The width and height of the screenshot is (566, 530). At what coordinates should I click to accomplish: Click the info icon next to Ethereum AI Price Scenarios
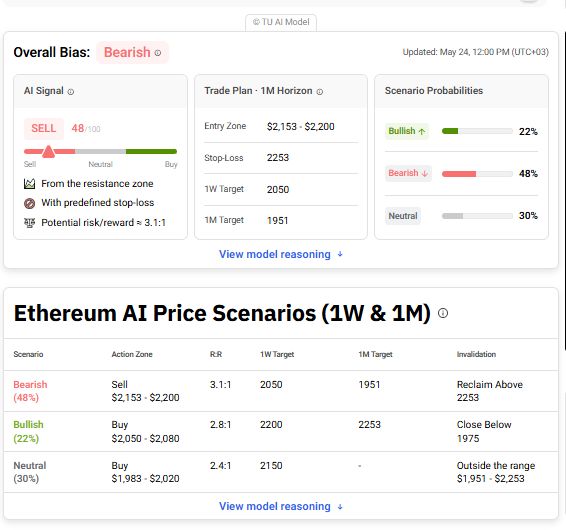coord(443,313)
